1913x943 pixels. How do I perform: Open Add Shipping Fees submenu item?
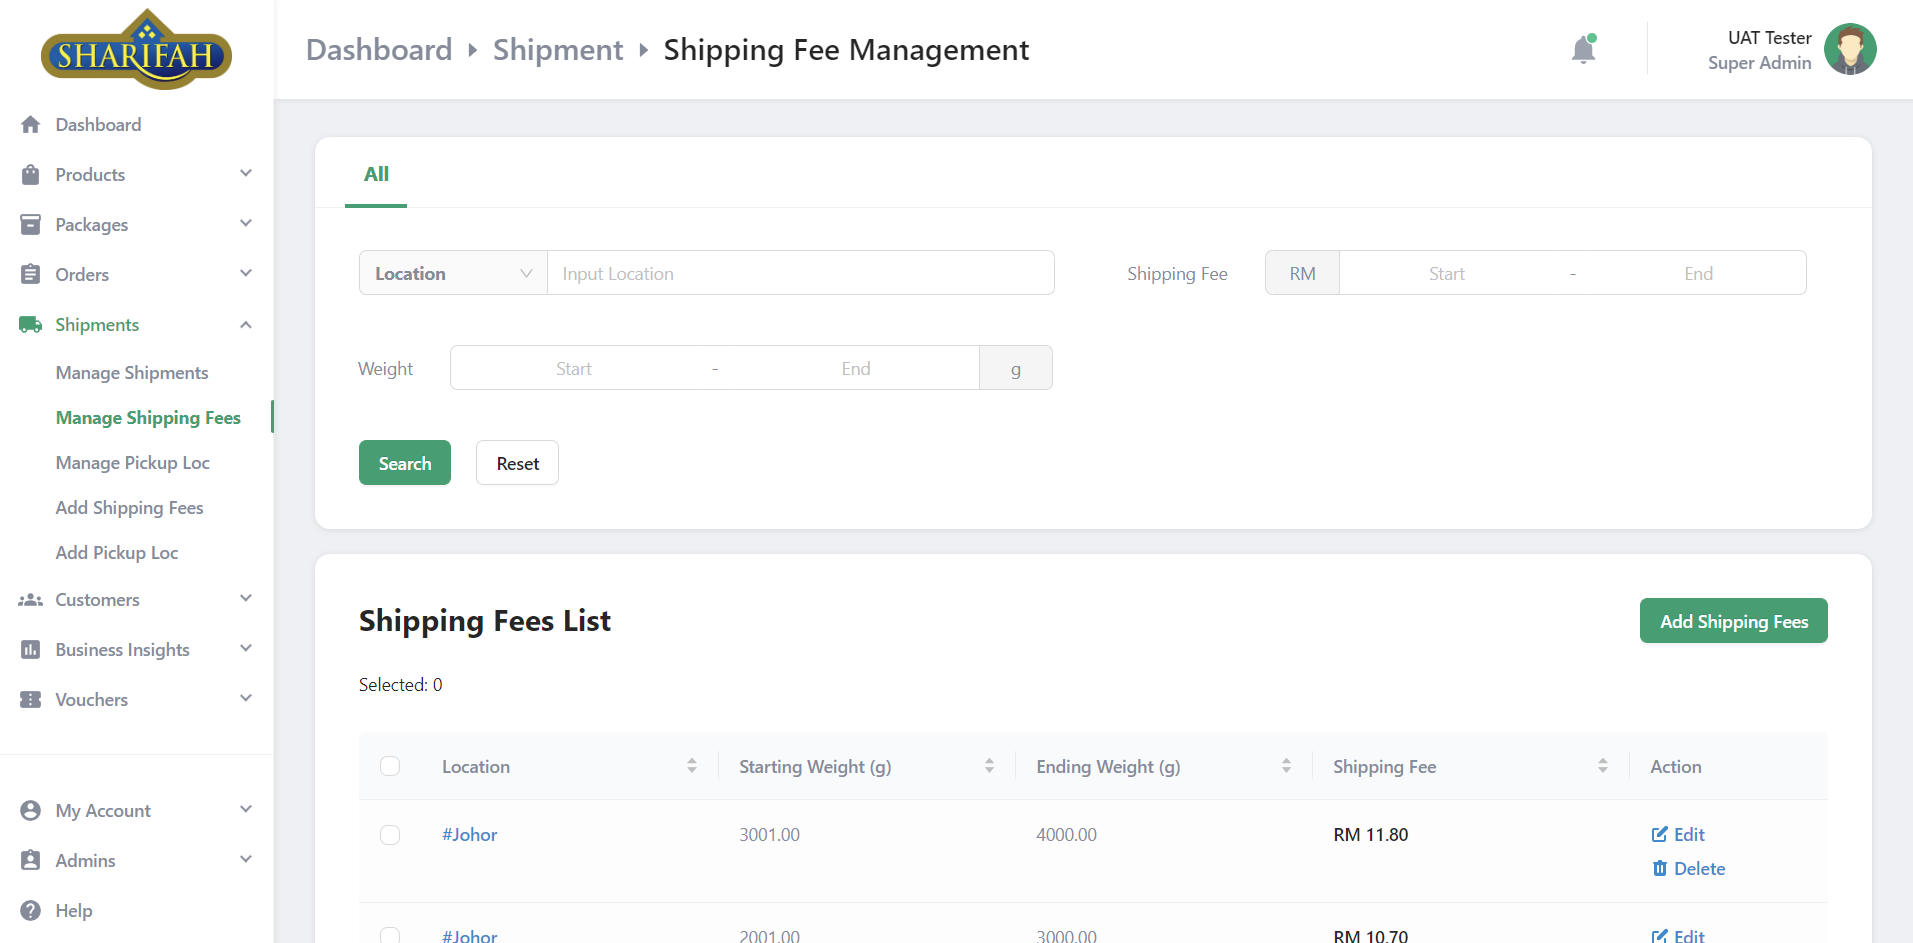coord(130,508)
